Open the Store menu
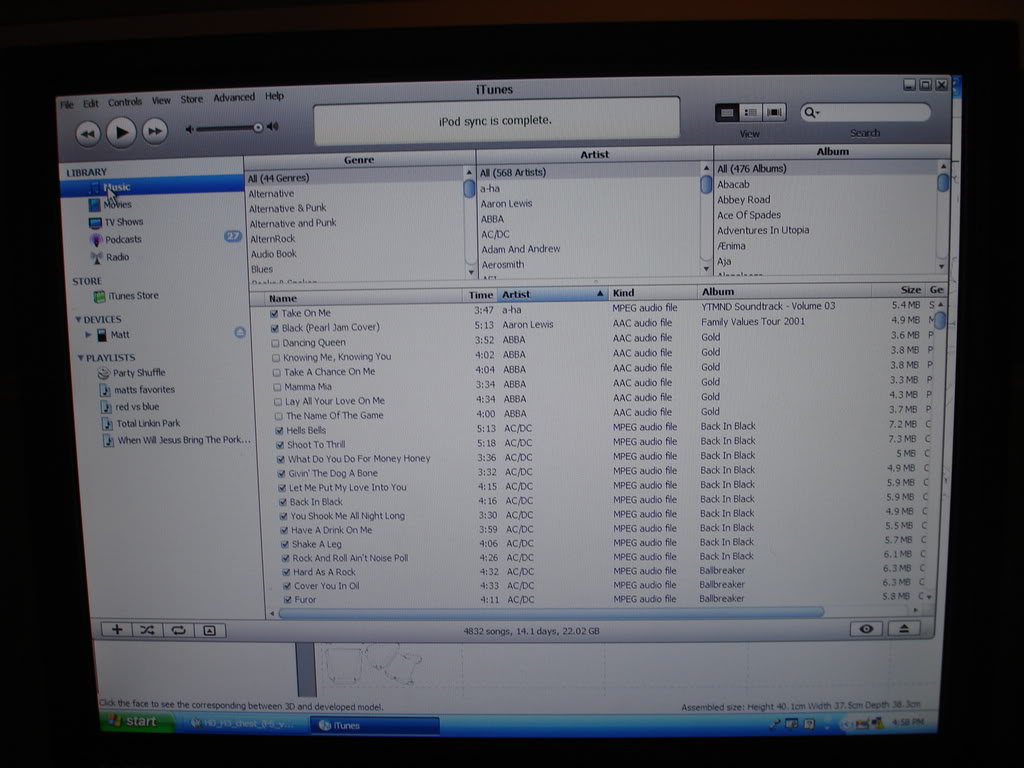 pos(191,99)
